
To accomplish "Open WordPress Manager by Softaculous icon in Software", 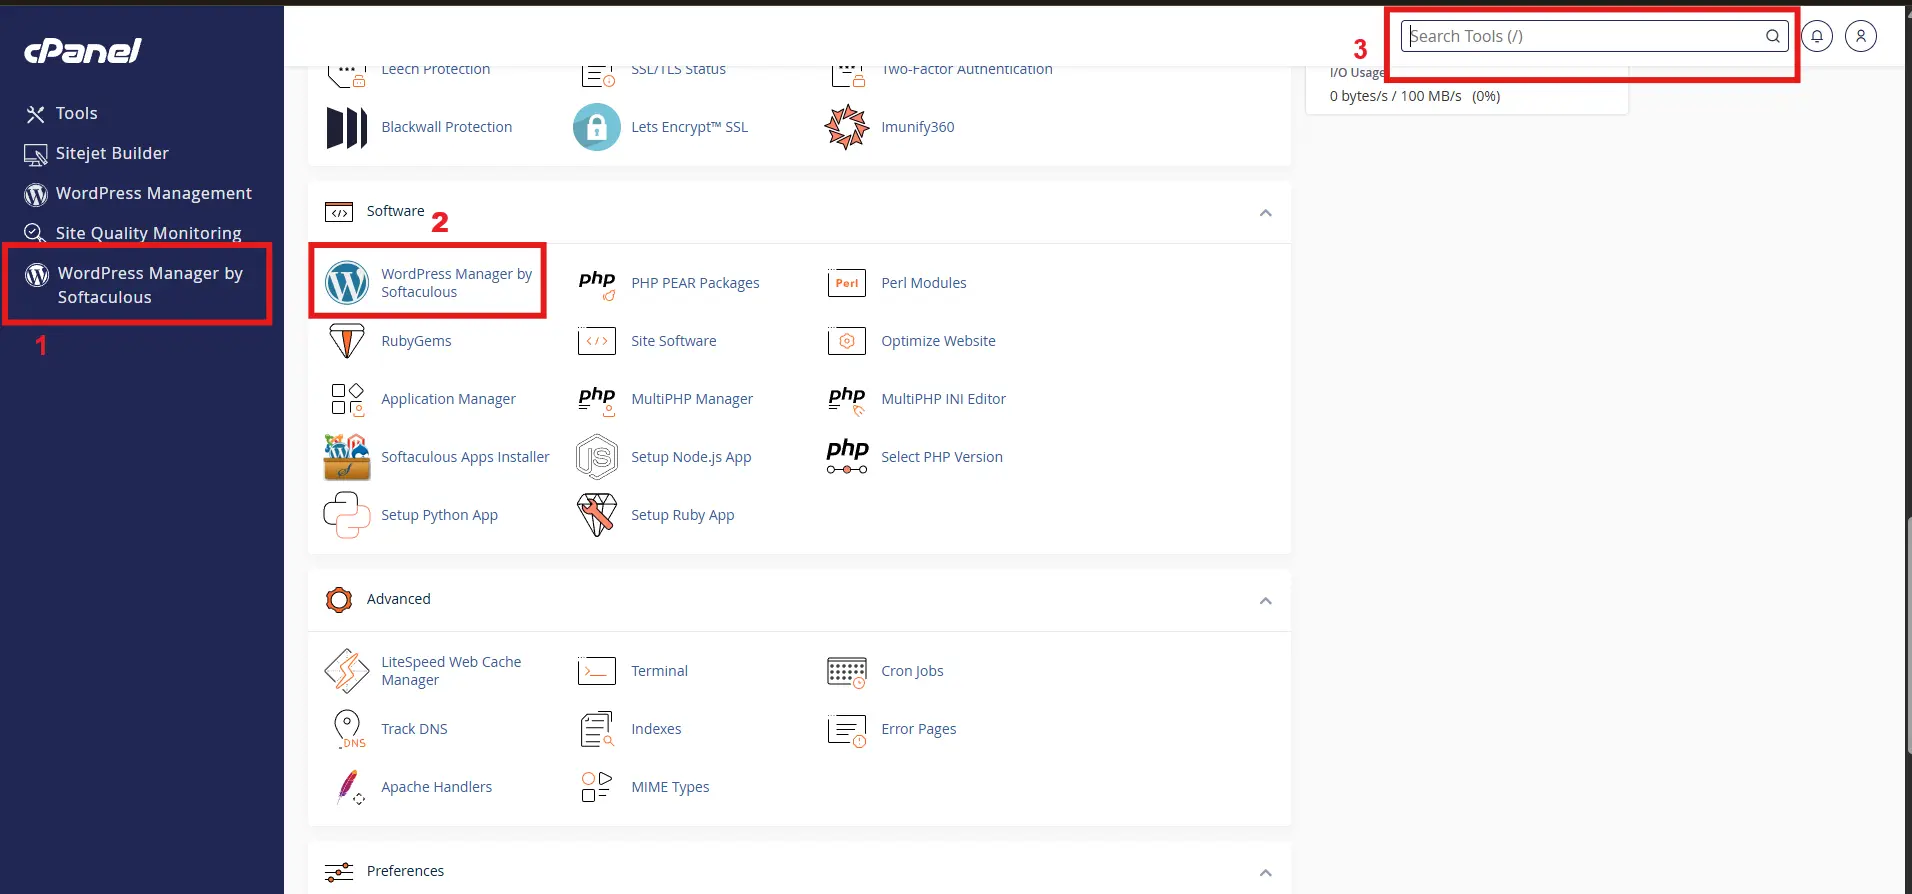I will point(347,283).
